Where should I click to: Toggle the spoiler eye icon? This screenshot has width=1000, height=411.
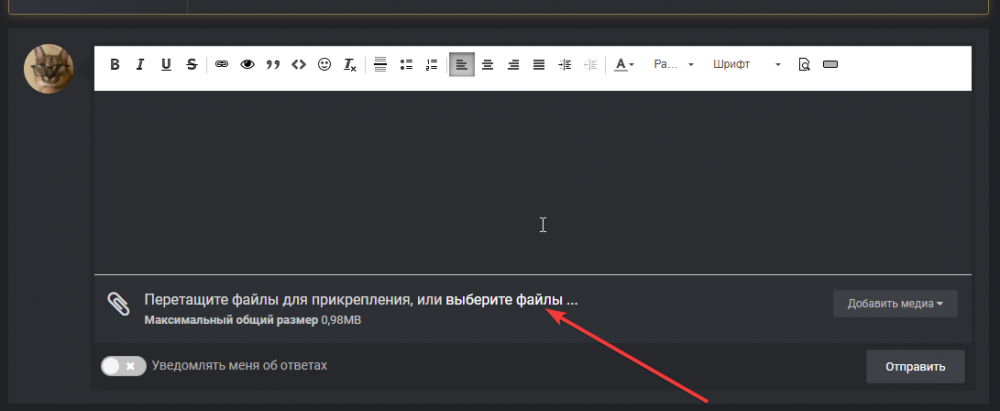(x=246, y=65)
